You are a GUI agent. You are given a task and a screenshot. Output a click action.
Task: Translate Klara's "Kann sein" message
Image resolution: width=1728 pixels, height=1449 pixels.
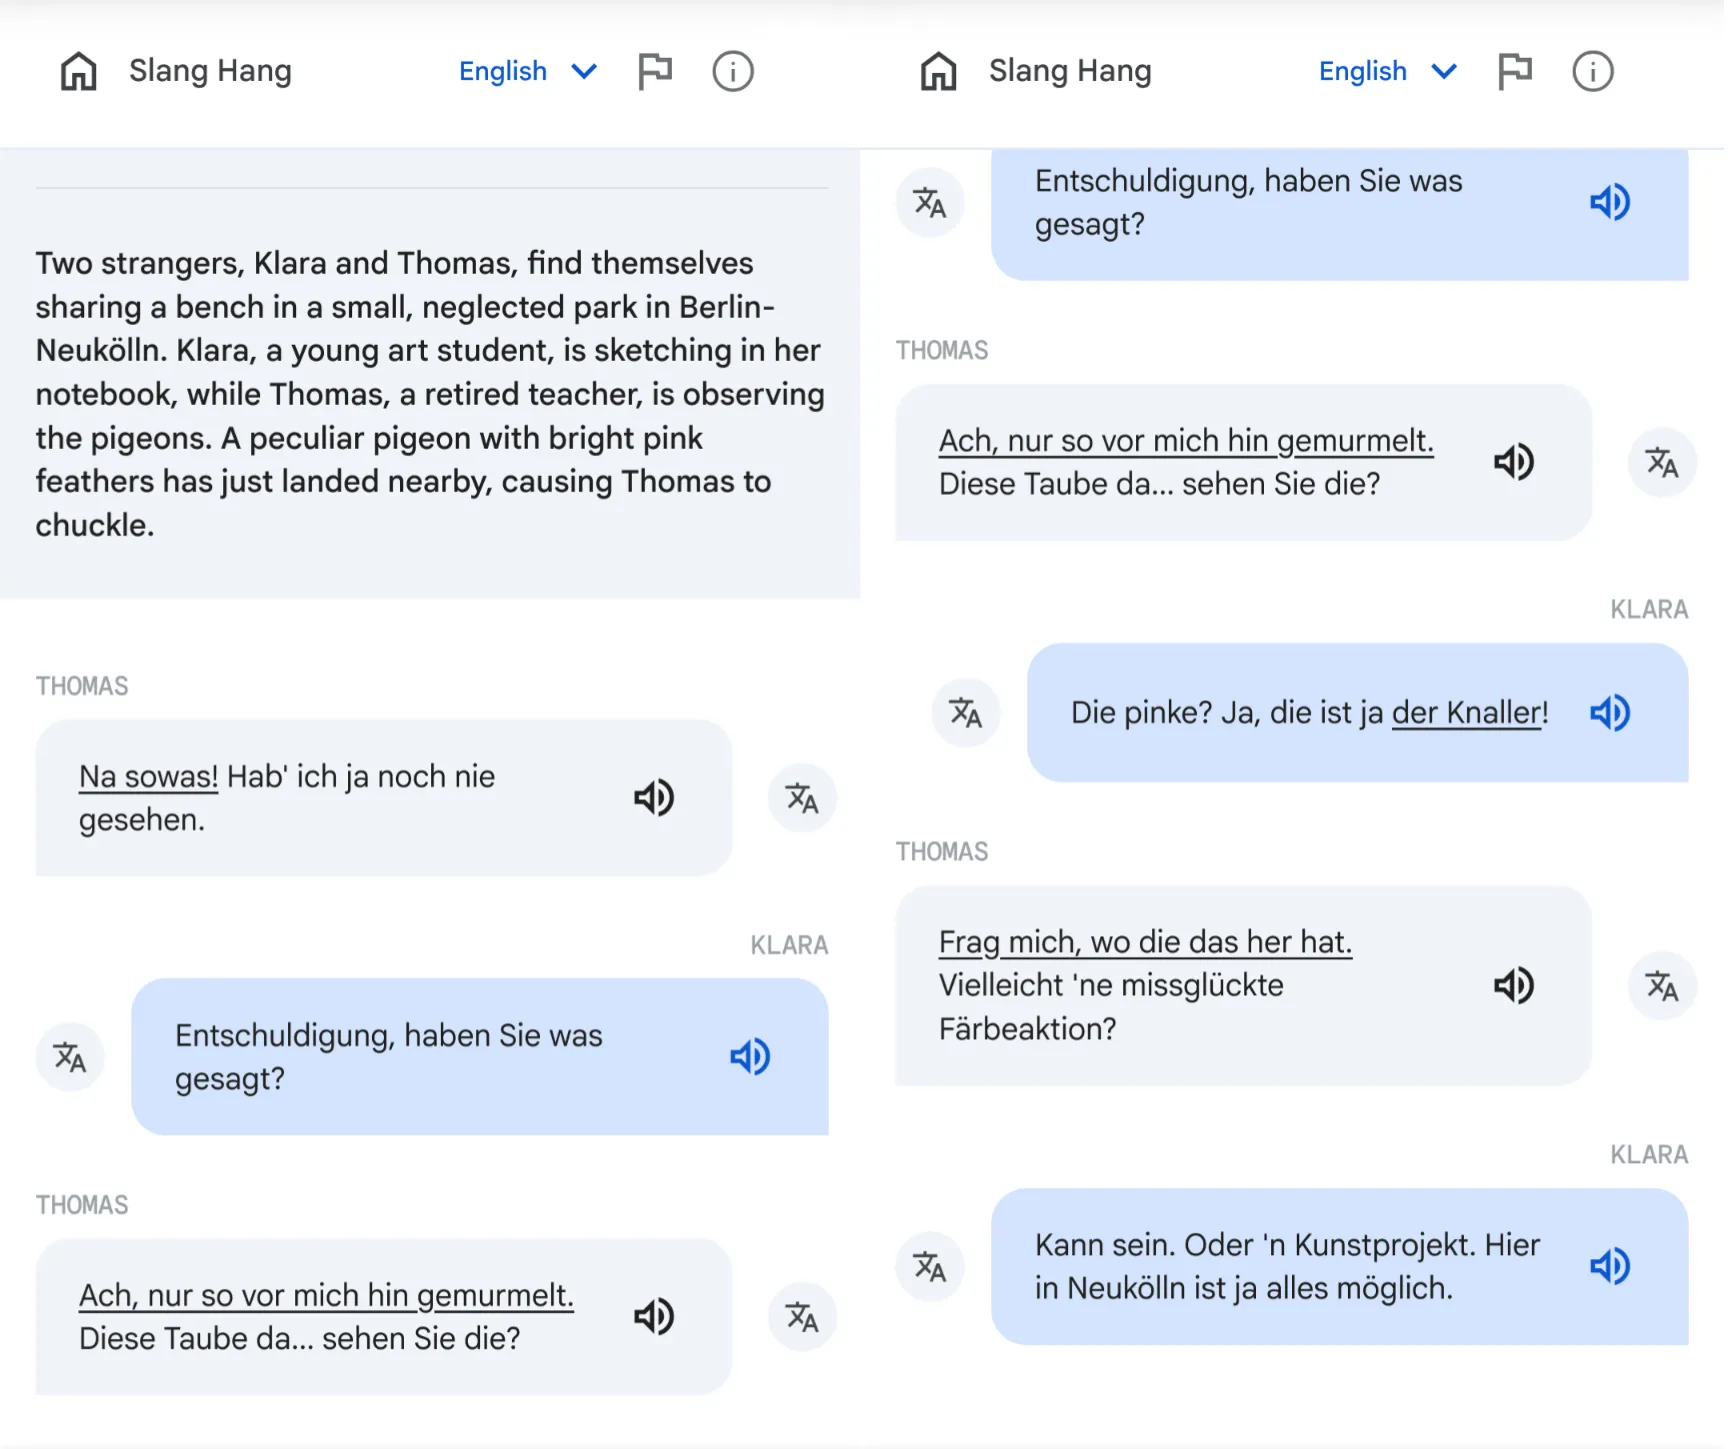coord(929,1267)
